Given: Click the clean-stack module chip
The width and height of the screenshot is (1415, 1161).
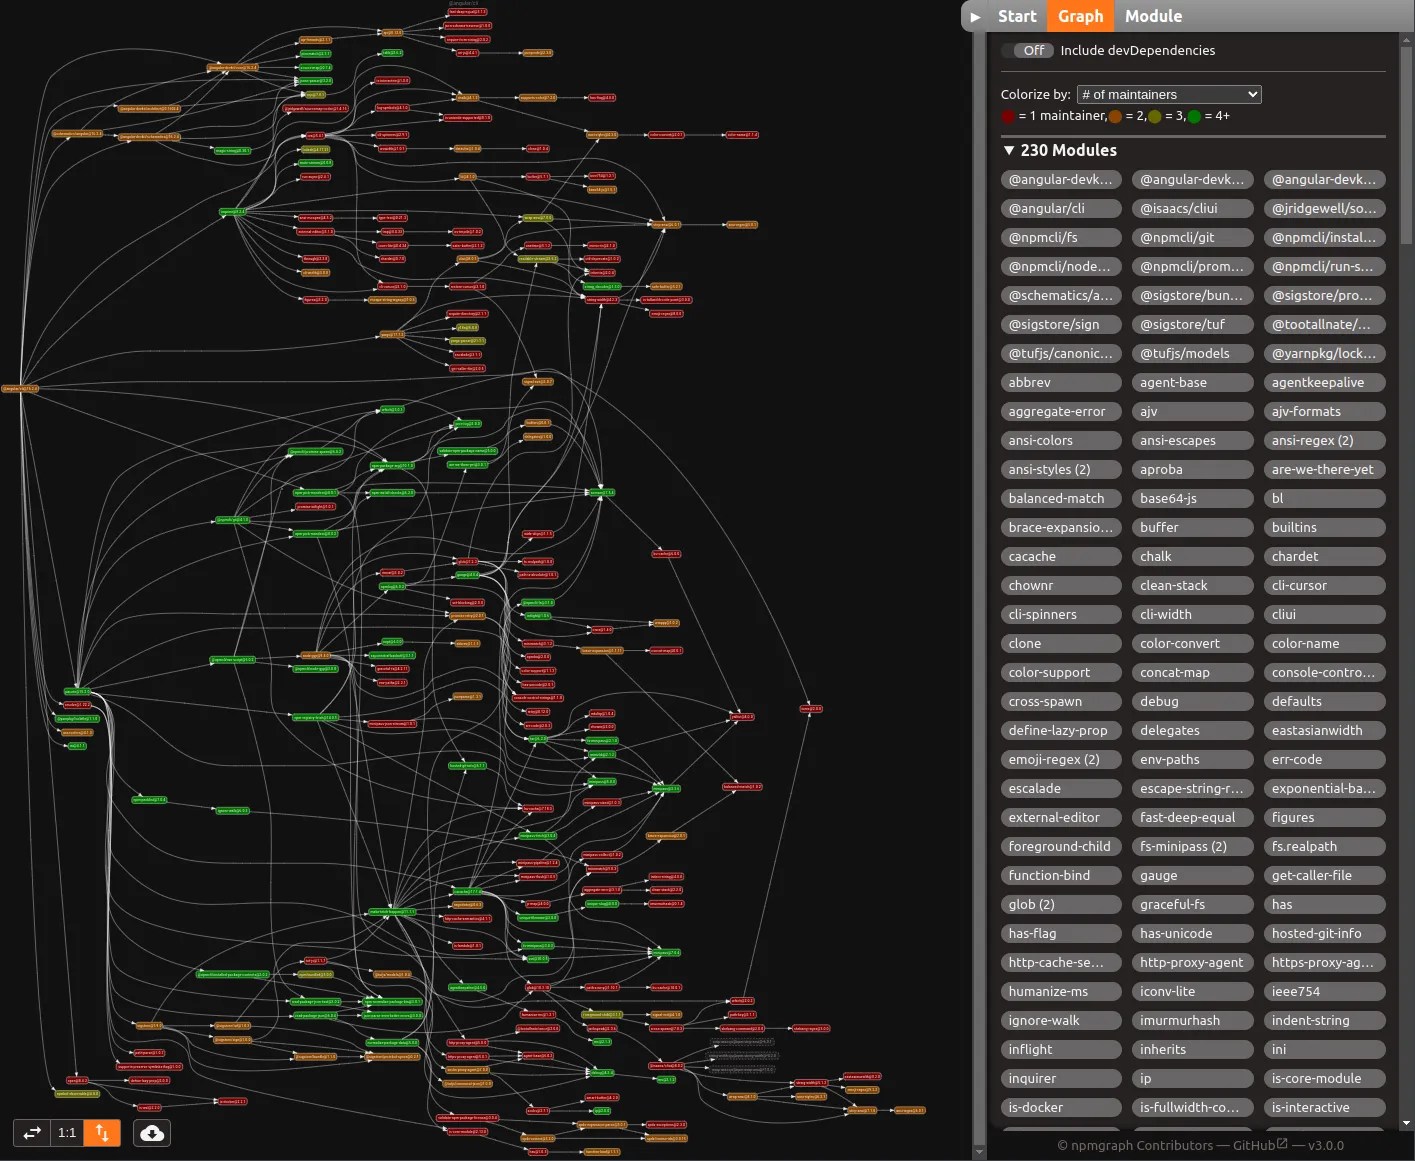Looking at the screenshot, I should pyautogui.click(x=1193, y=585).
